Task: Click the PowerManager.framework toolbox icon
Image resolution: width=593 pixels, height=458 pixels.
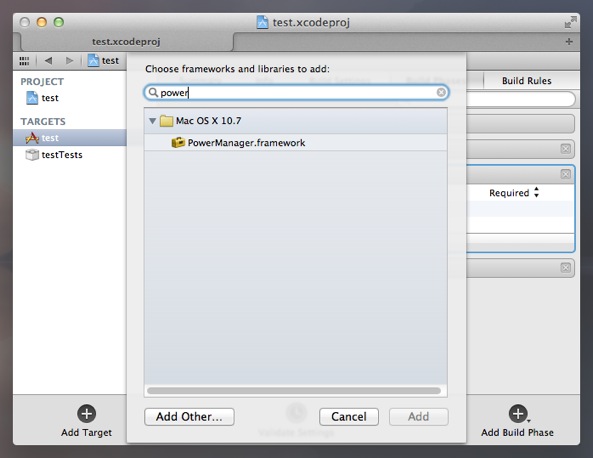Action: [x=178, y=143]
